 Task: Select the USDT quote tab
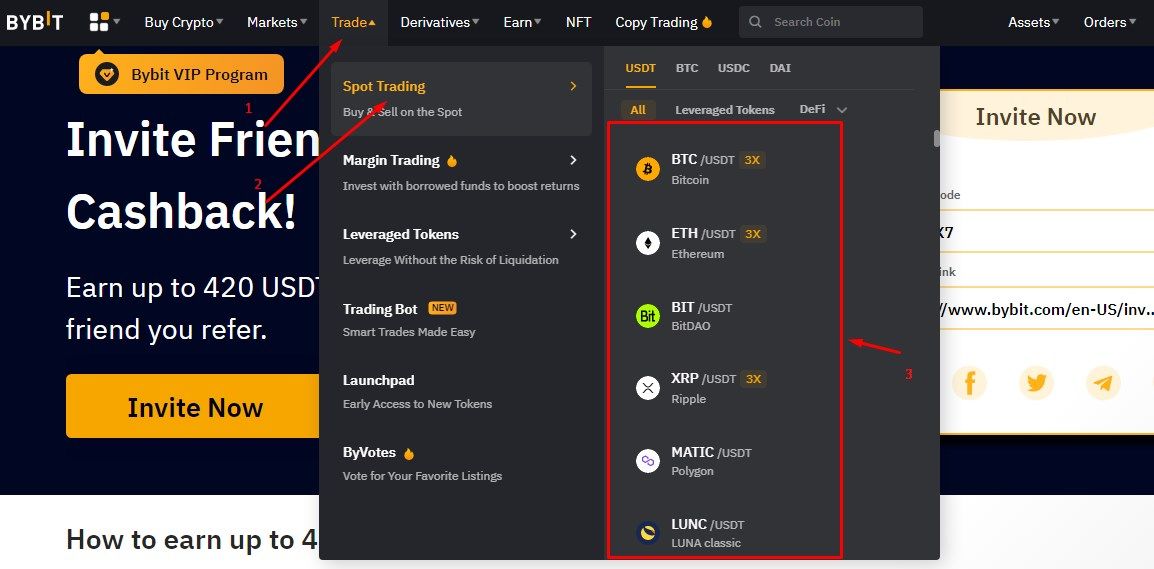(x=640, y=68)
